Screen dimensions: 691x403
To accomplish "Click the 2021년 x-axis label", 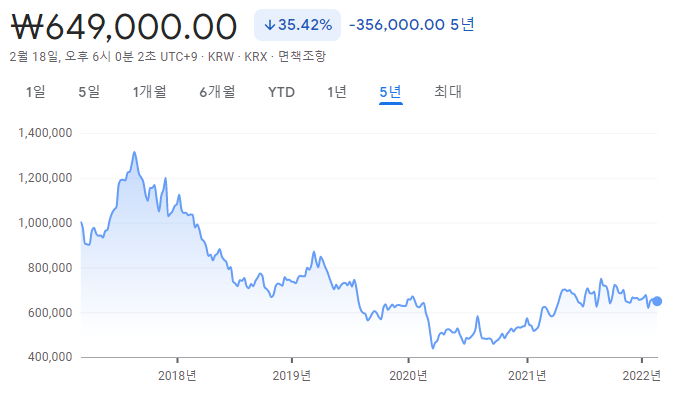I will click(x=527, y=376).
